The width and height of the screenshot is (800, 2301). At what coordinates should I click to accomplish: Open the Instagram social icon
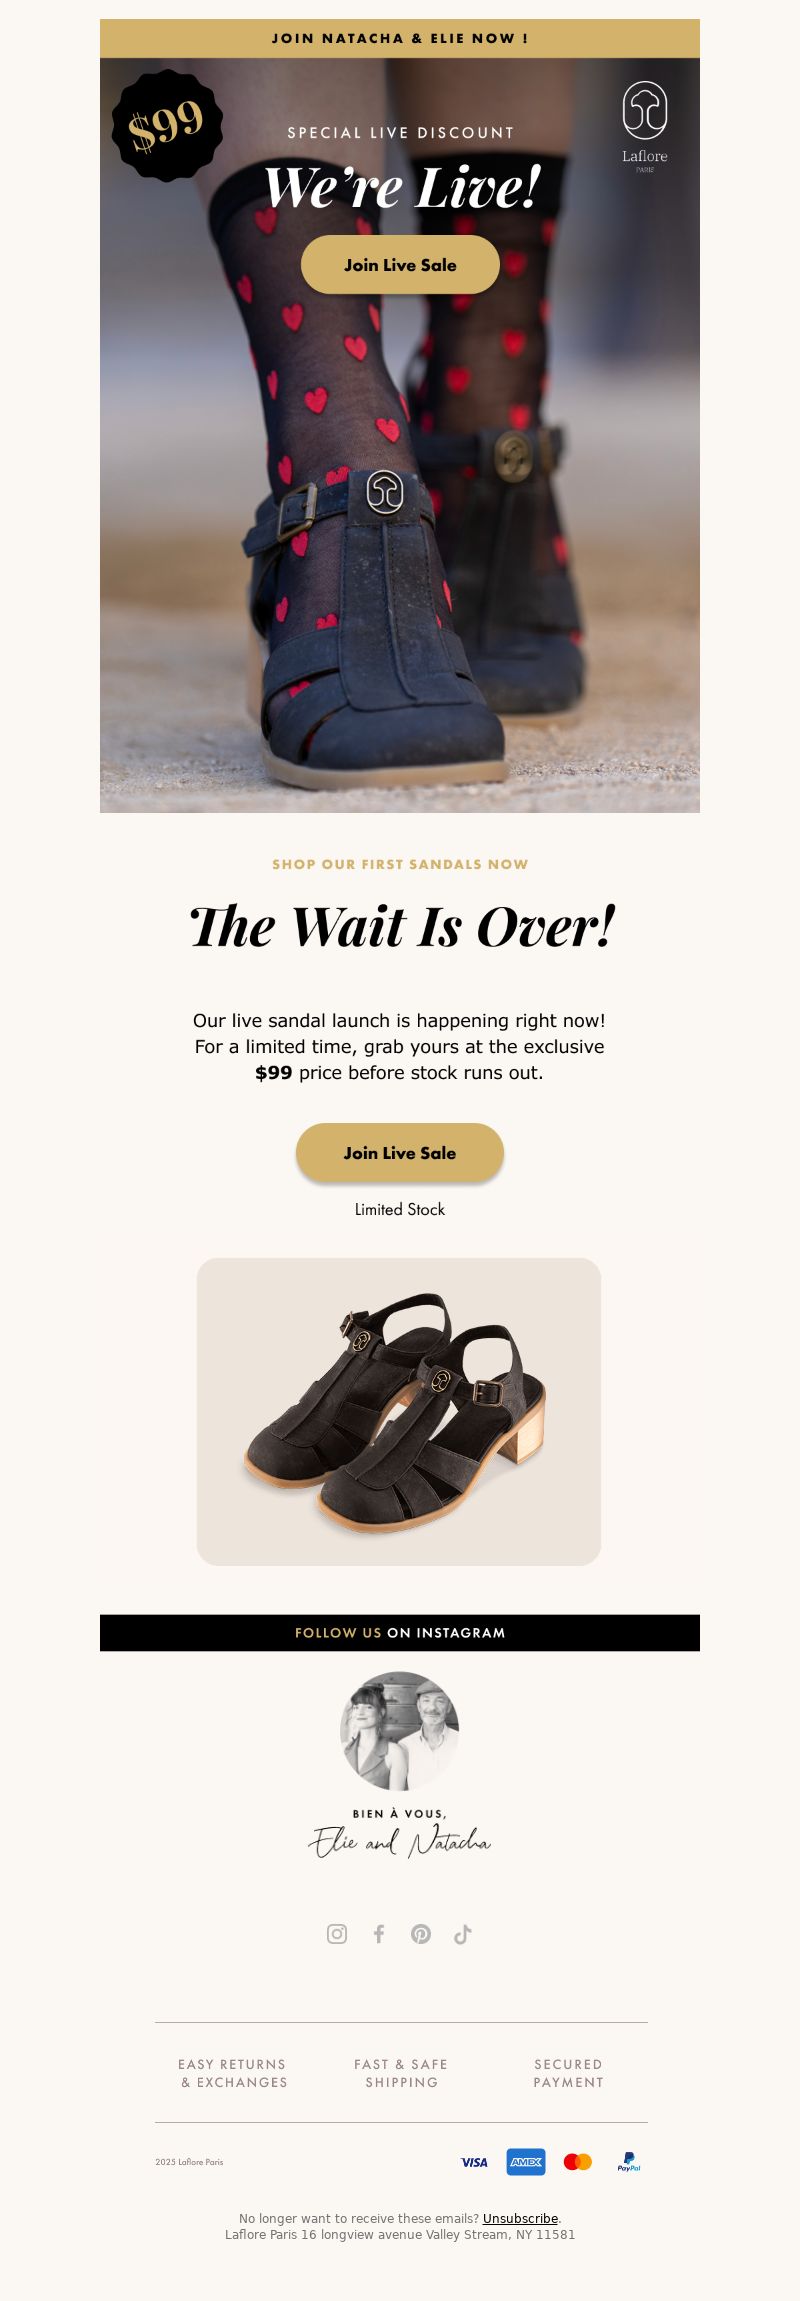[x=337, y=1934]
